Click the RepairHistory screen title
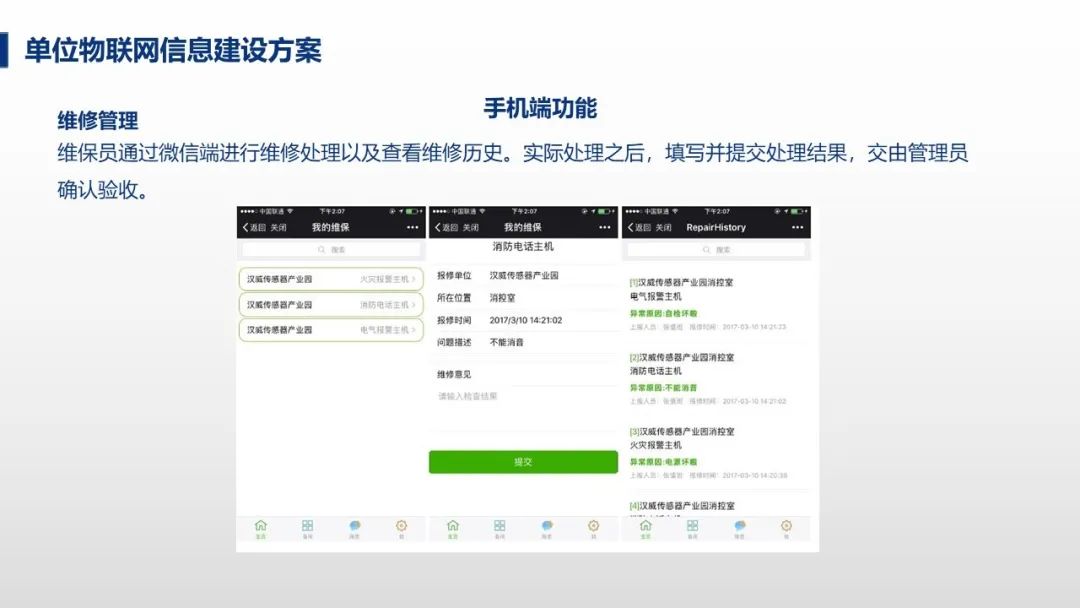 (716, 227)
